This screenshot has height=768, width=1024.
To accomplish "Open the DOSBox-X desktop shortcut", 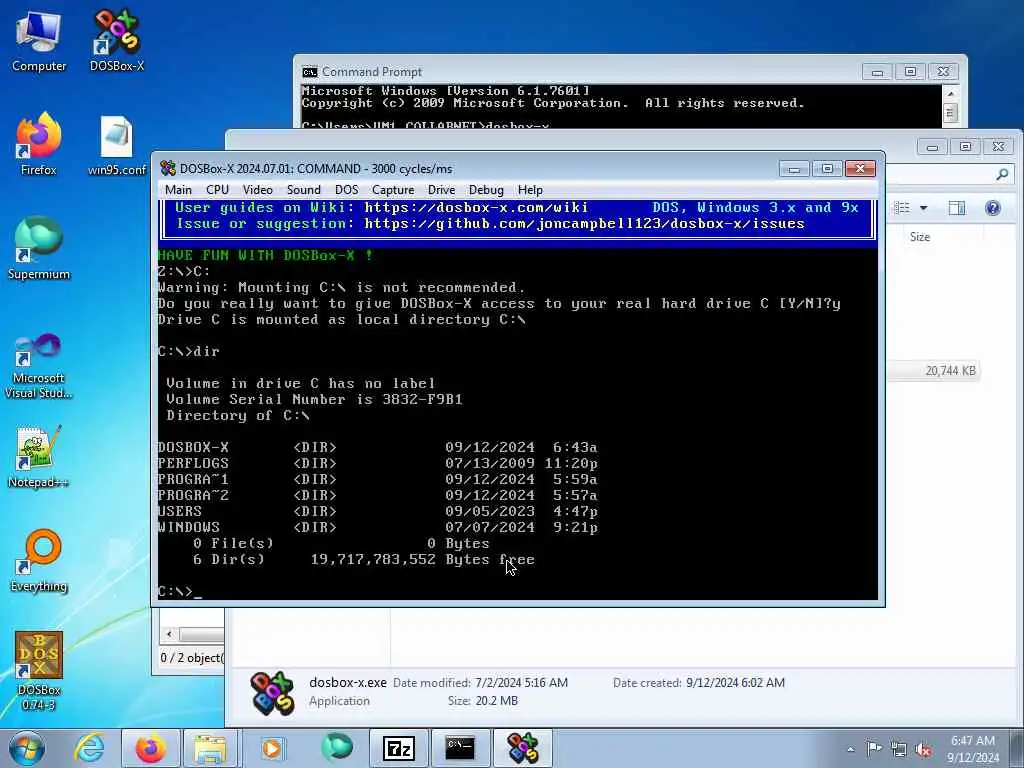I will click(116, 40).
